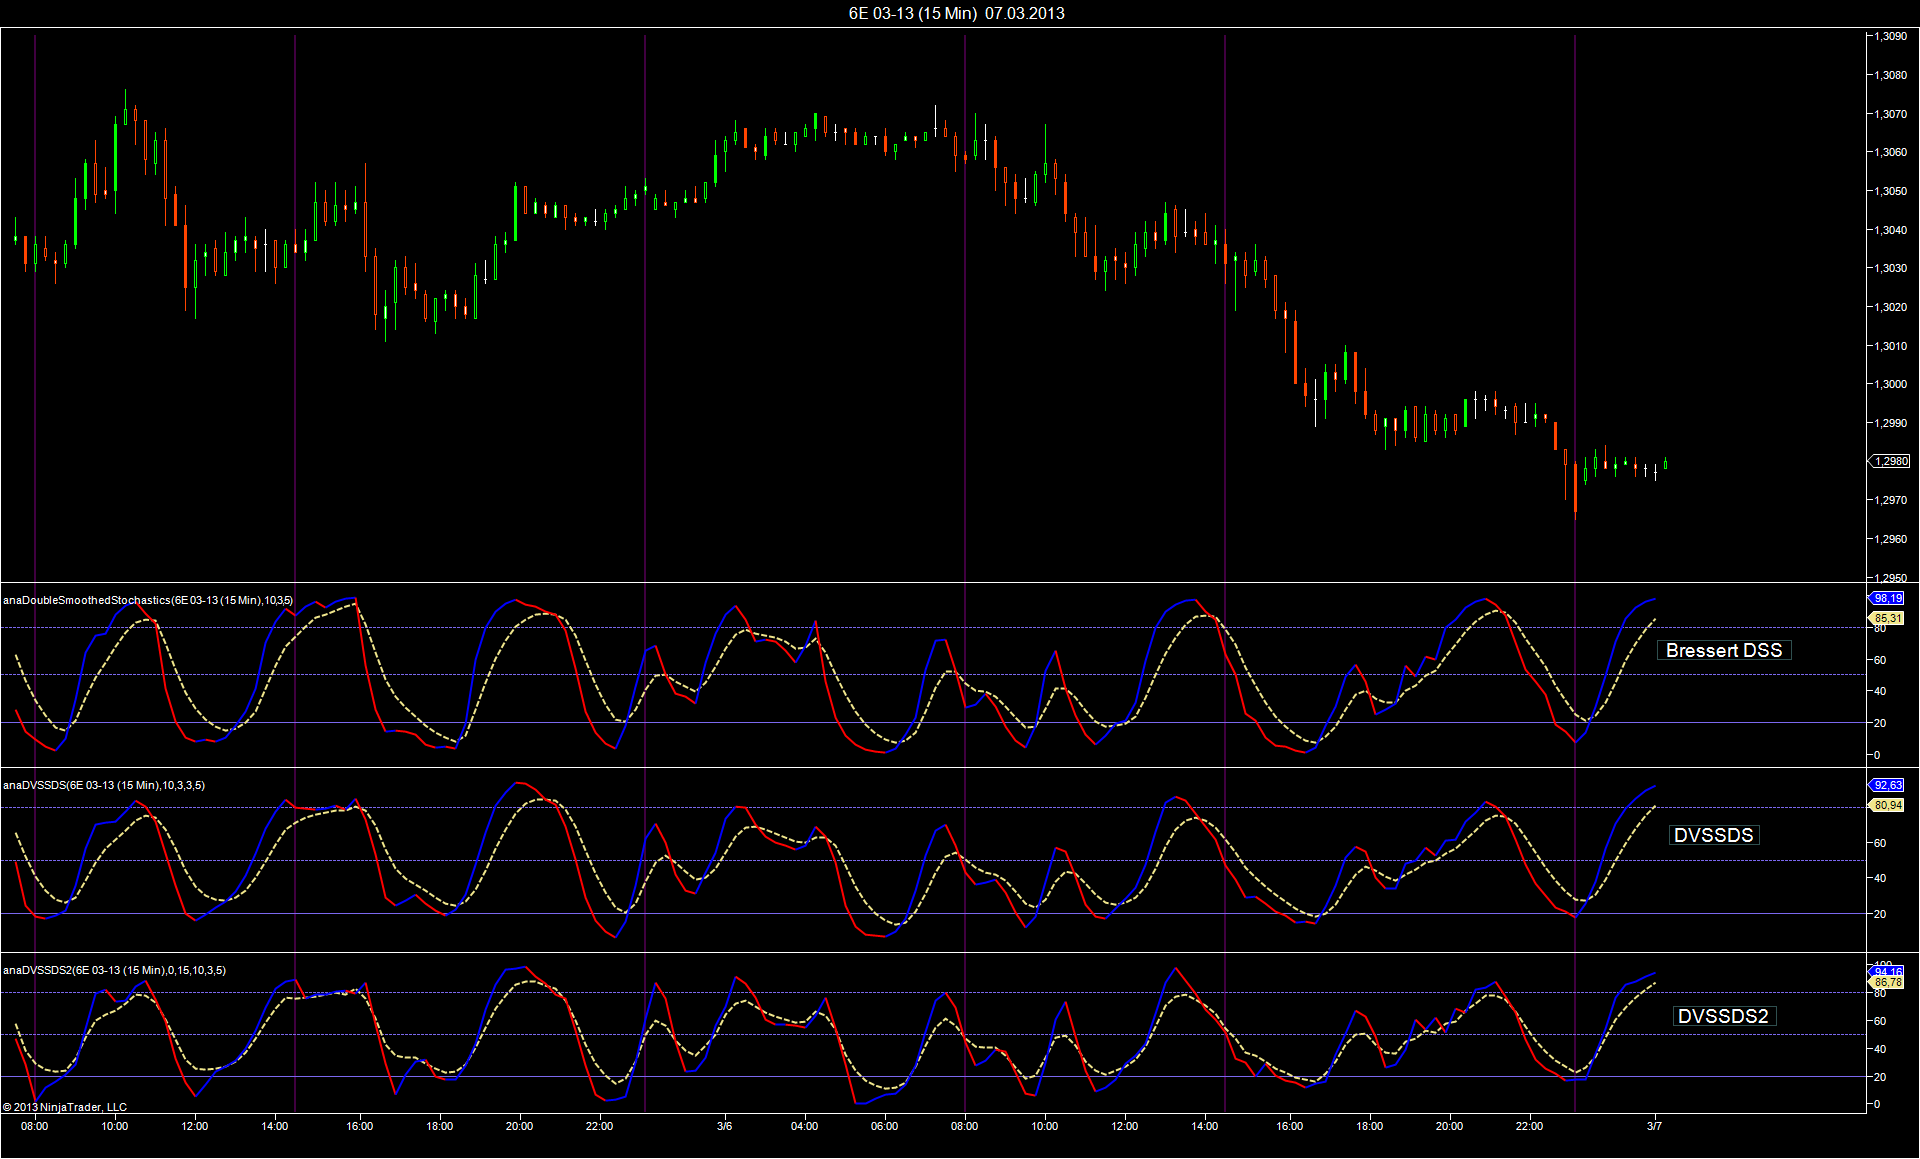Click the 1,3060 price axis label

(x=1890, y=152)
